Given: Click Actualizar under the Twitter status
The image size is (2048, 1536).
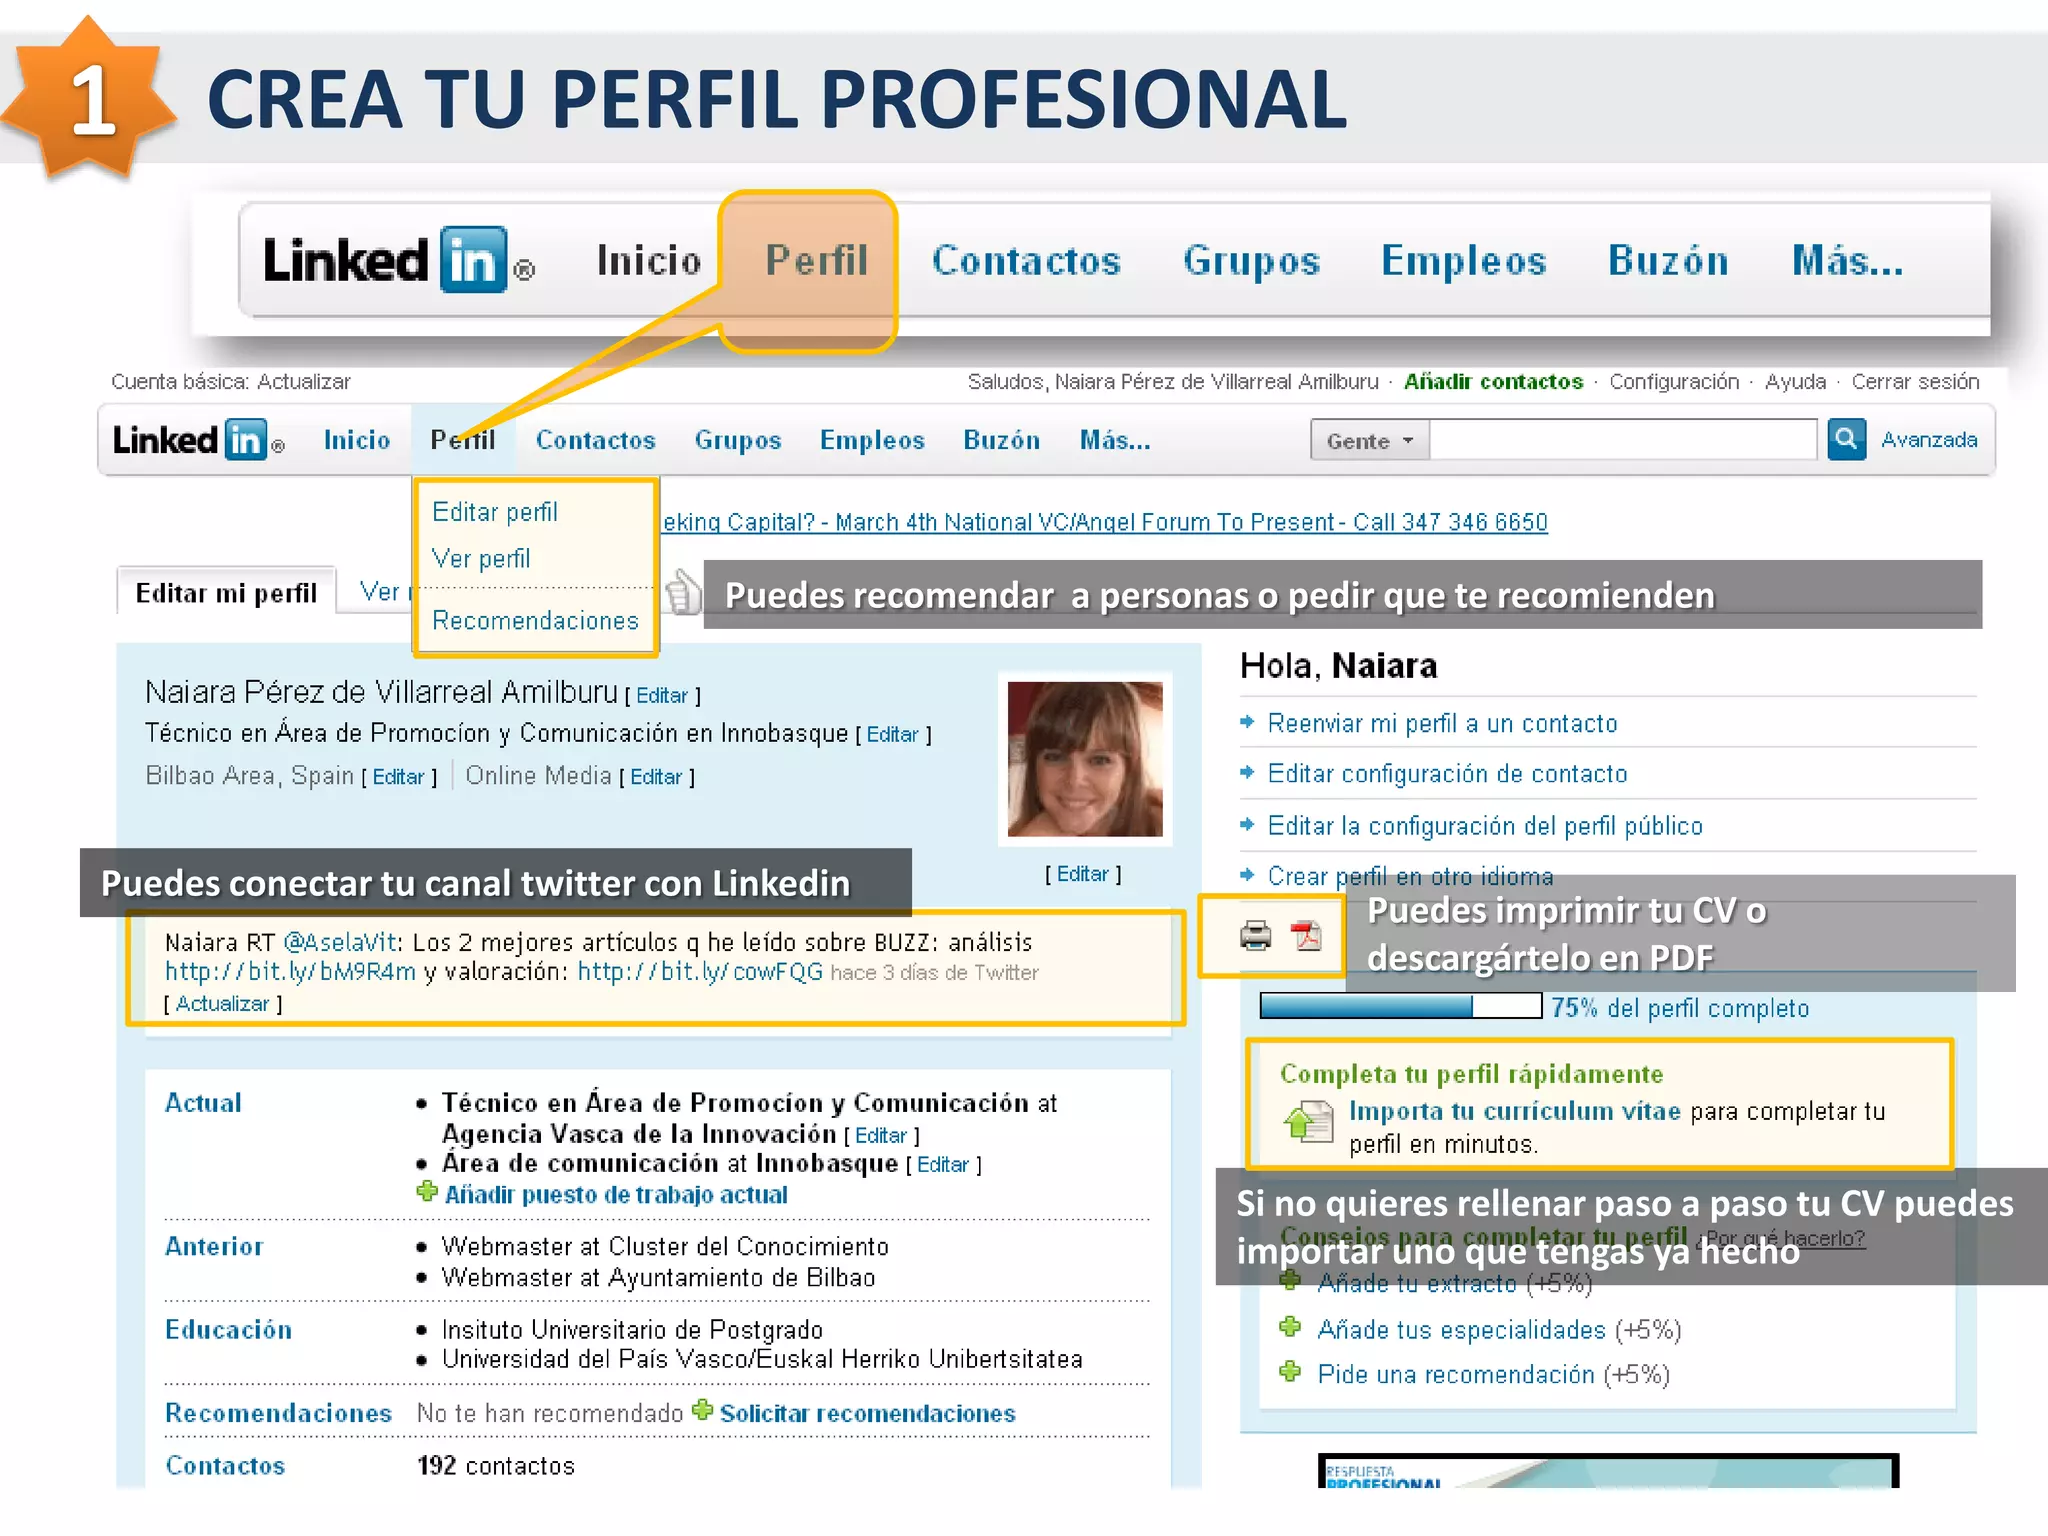Looking at the screenshot, I should pyautogui.click(x=223, y=1004).
